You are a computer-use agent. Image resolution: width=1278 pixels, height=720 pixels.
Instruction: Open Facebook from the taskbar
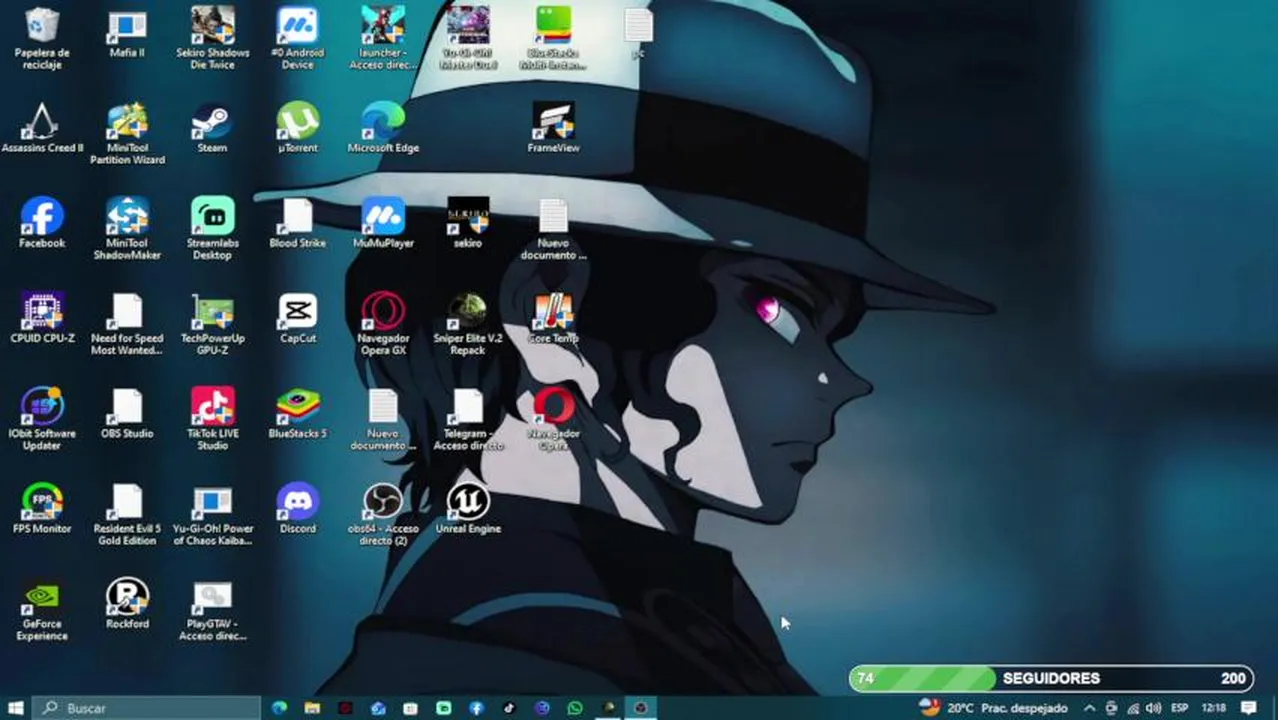pyautogui.click(x=476, y=708)
